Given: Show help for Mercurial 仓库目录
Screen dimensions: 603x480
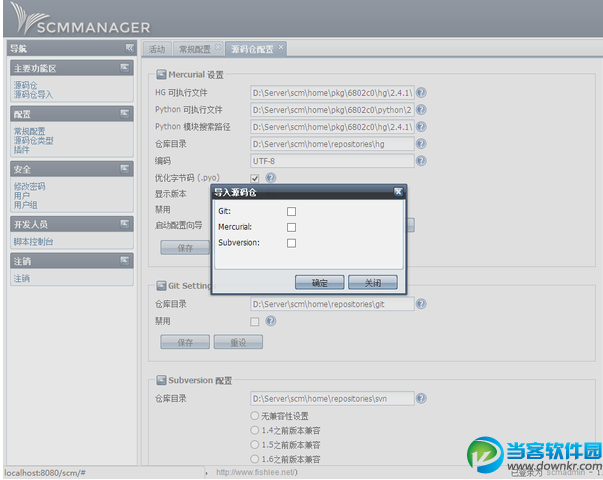Looking at the screenshot, I should 421,143.
